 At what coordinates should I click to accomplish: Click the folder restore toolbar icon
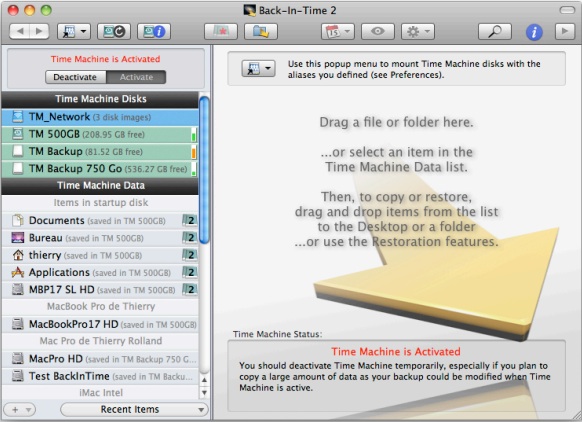(261, 32)
